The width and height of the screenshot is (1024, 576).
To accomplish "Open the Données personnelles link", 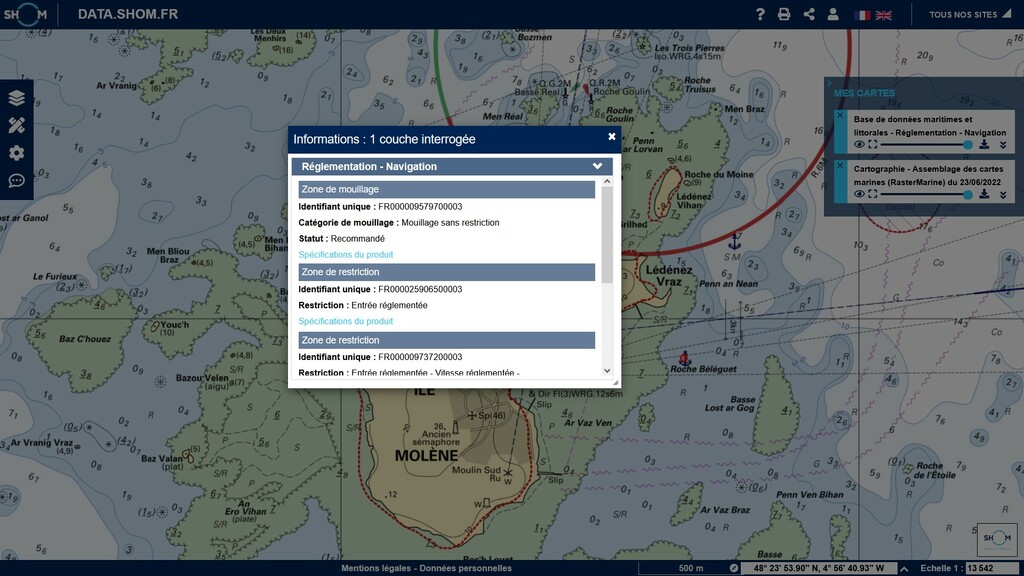I will [x=466, y=568].
